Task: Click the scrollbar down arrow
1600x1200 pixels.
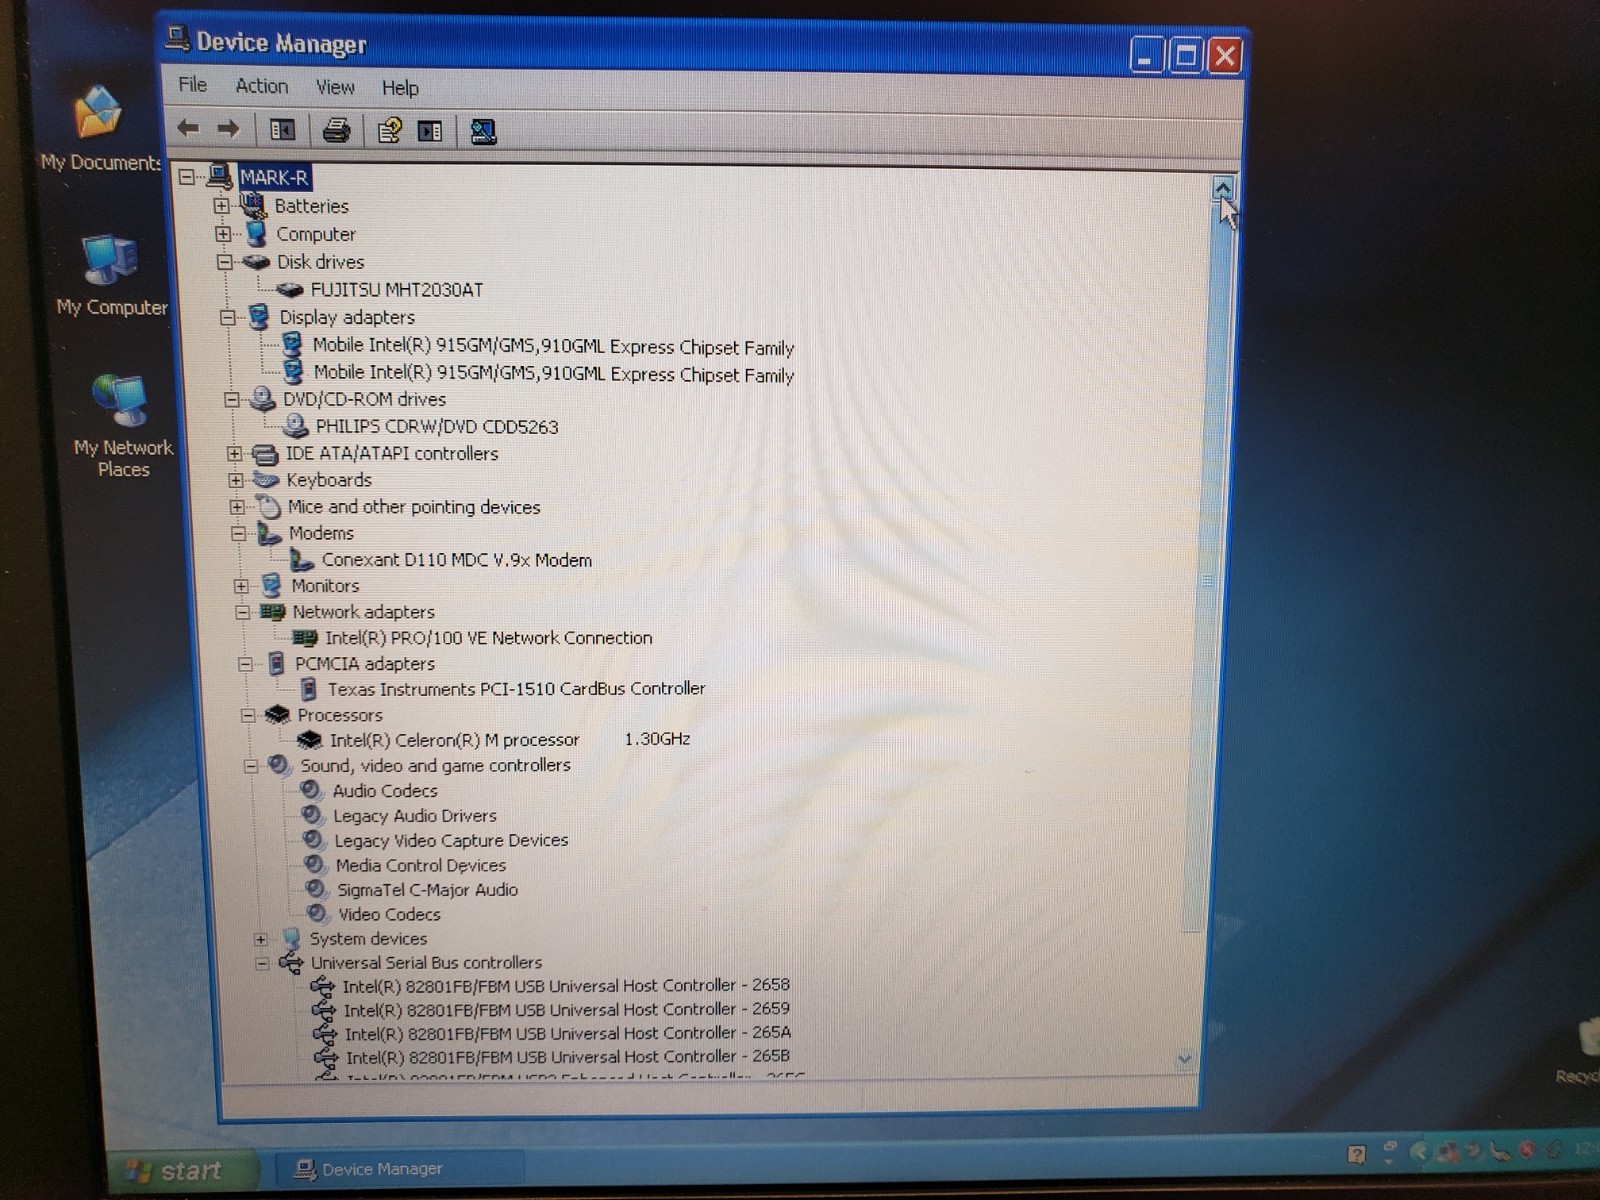Action: [x=1185, y=1059]
